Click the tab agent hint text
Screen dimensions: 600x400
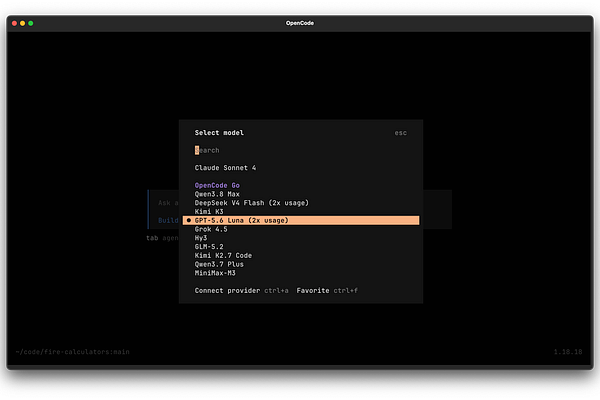tap(162, 238)
